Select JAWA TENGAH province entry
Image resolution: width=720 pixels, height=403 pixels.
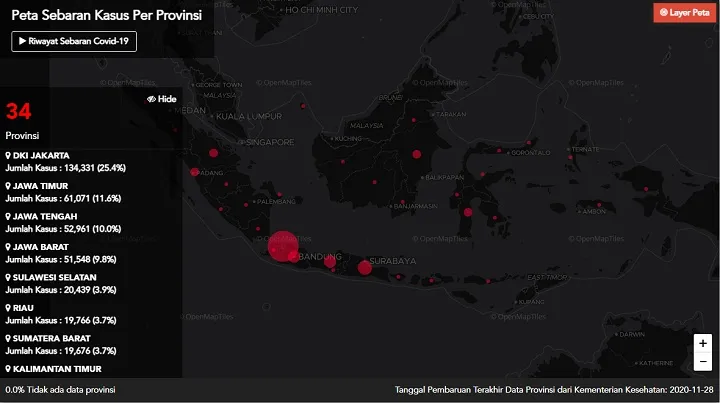(x=63, y=223)
